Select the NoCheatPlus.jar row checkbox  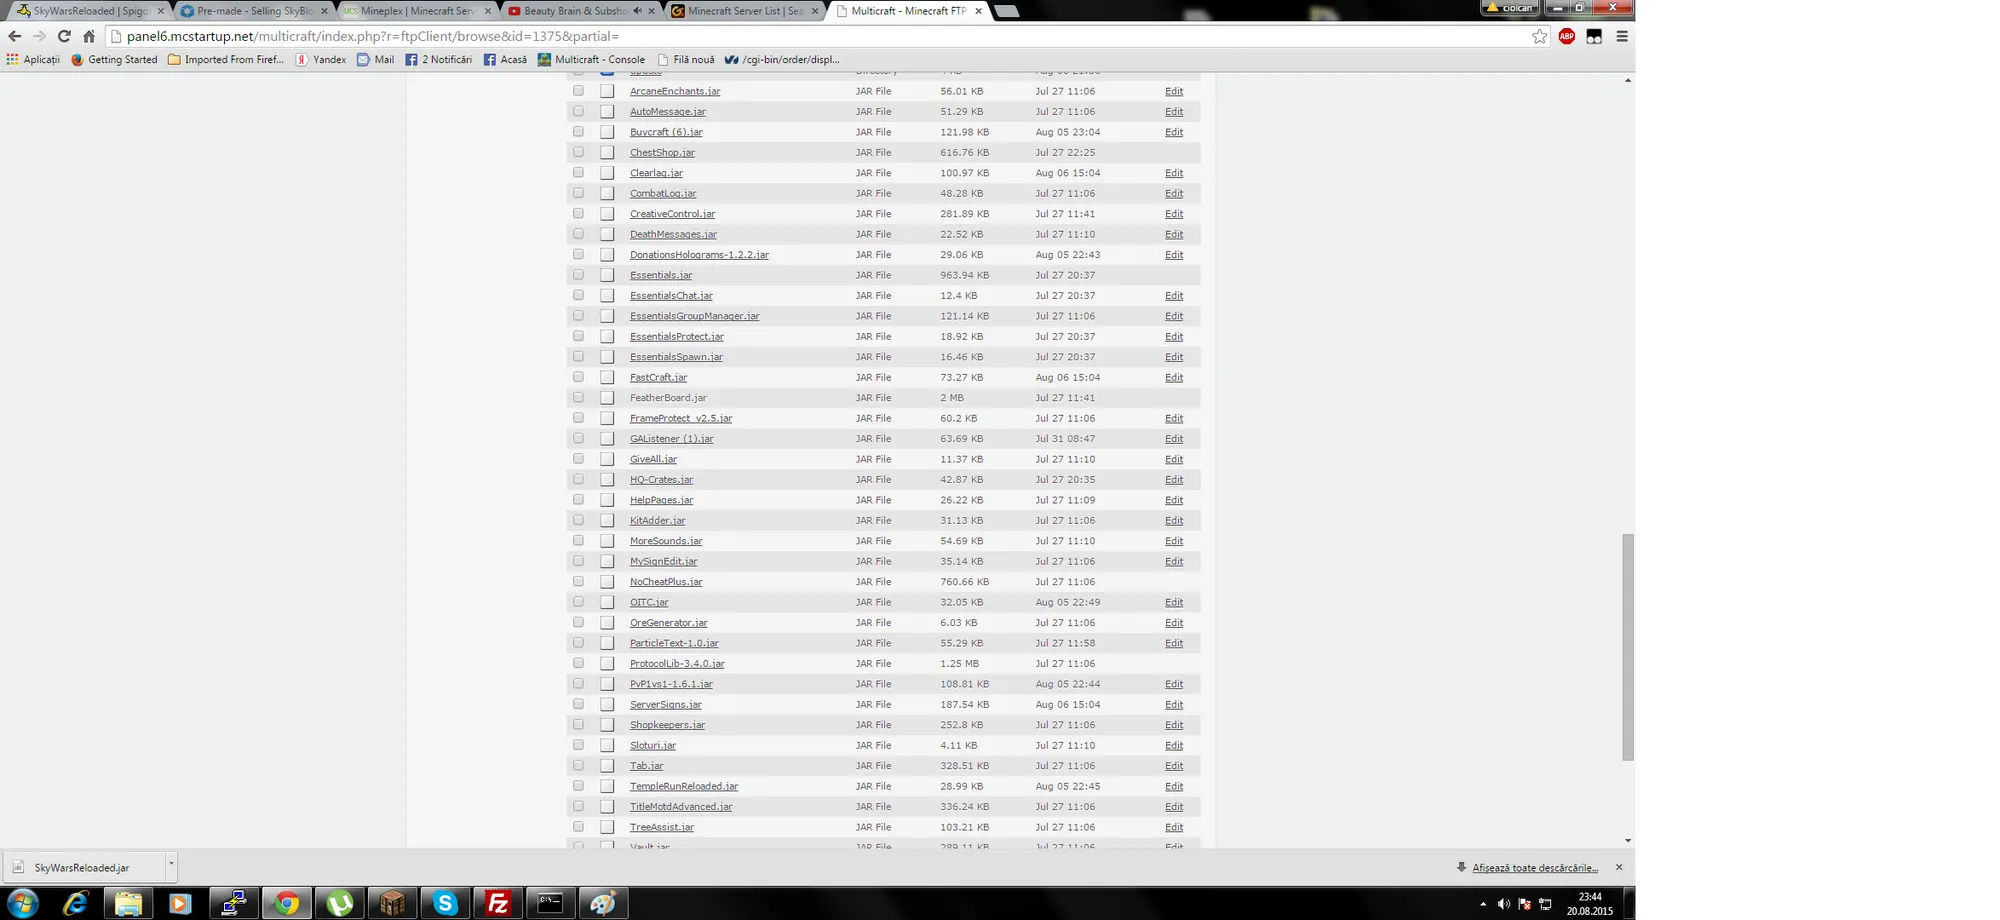(578, 581)
